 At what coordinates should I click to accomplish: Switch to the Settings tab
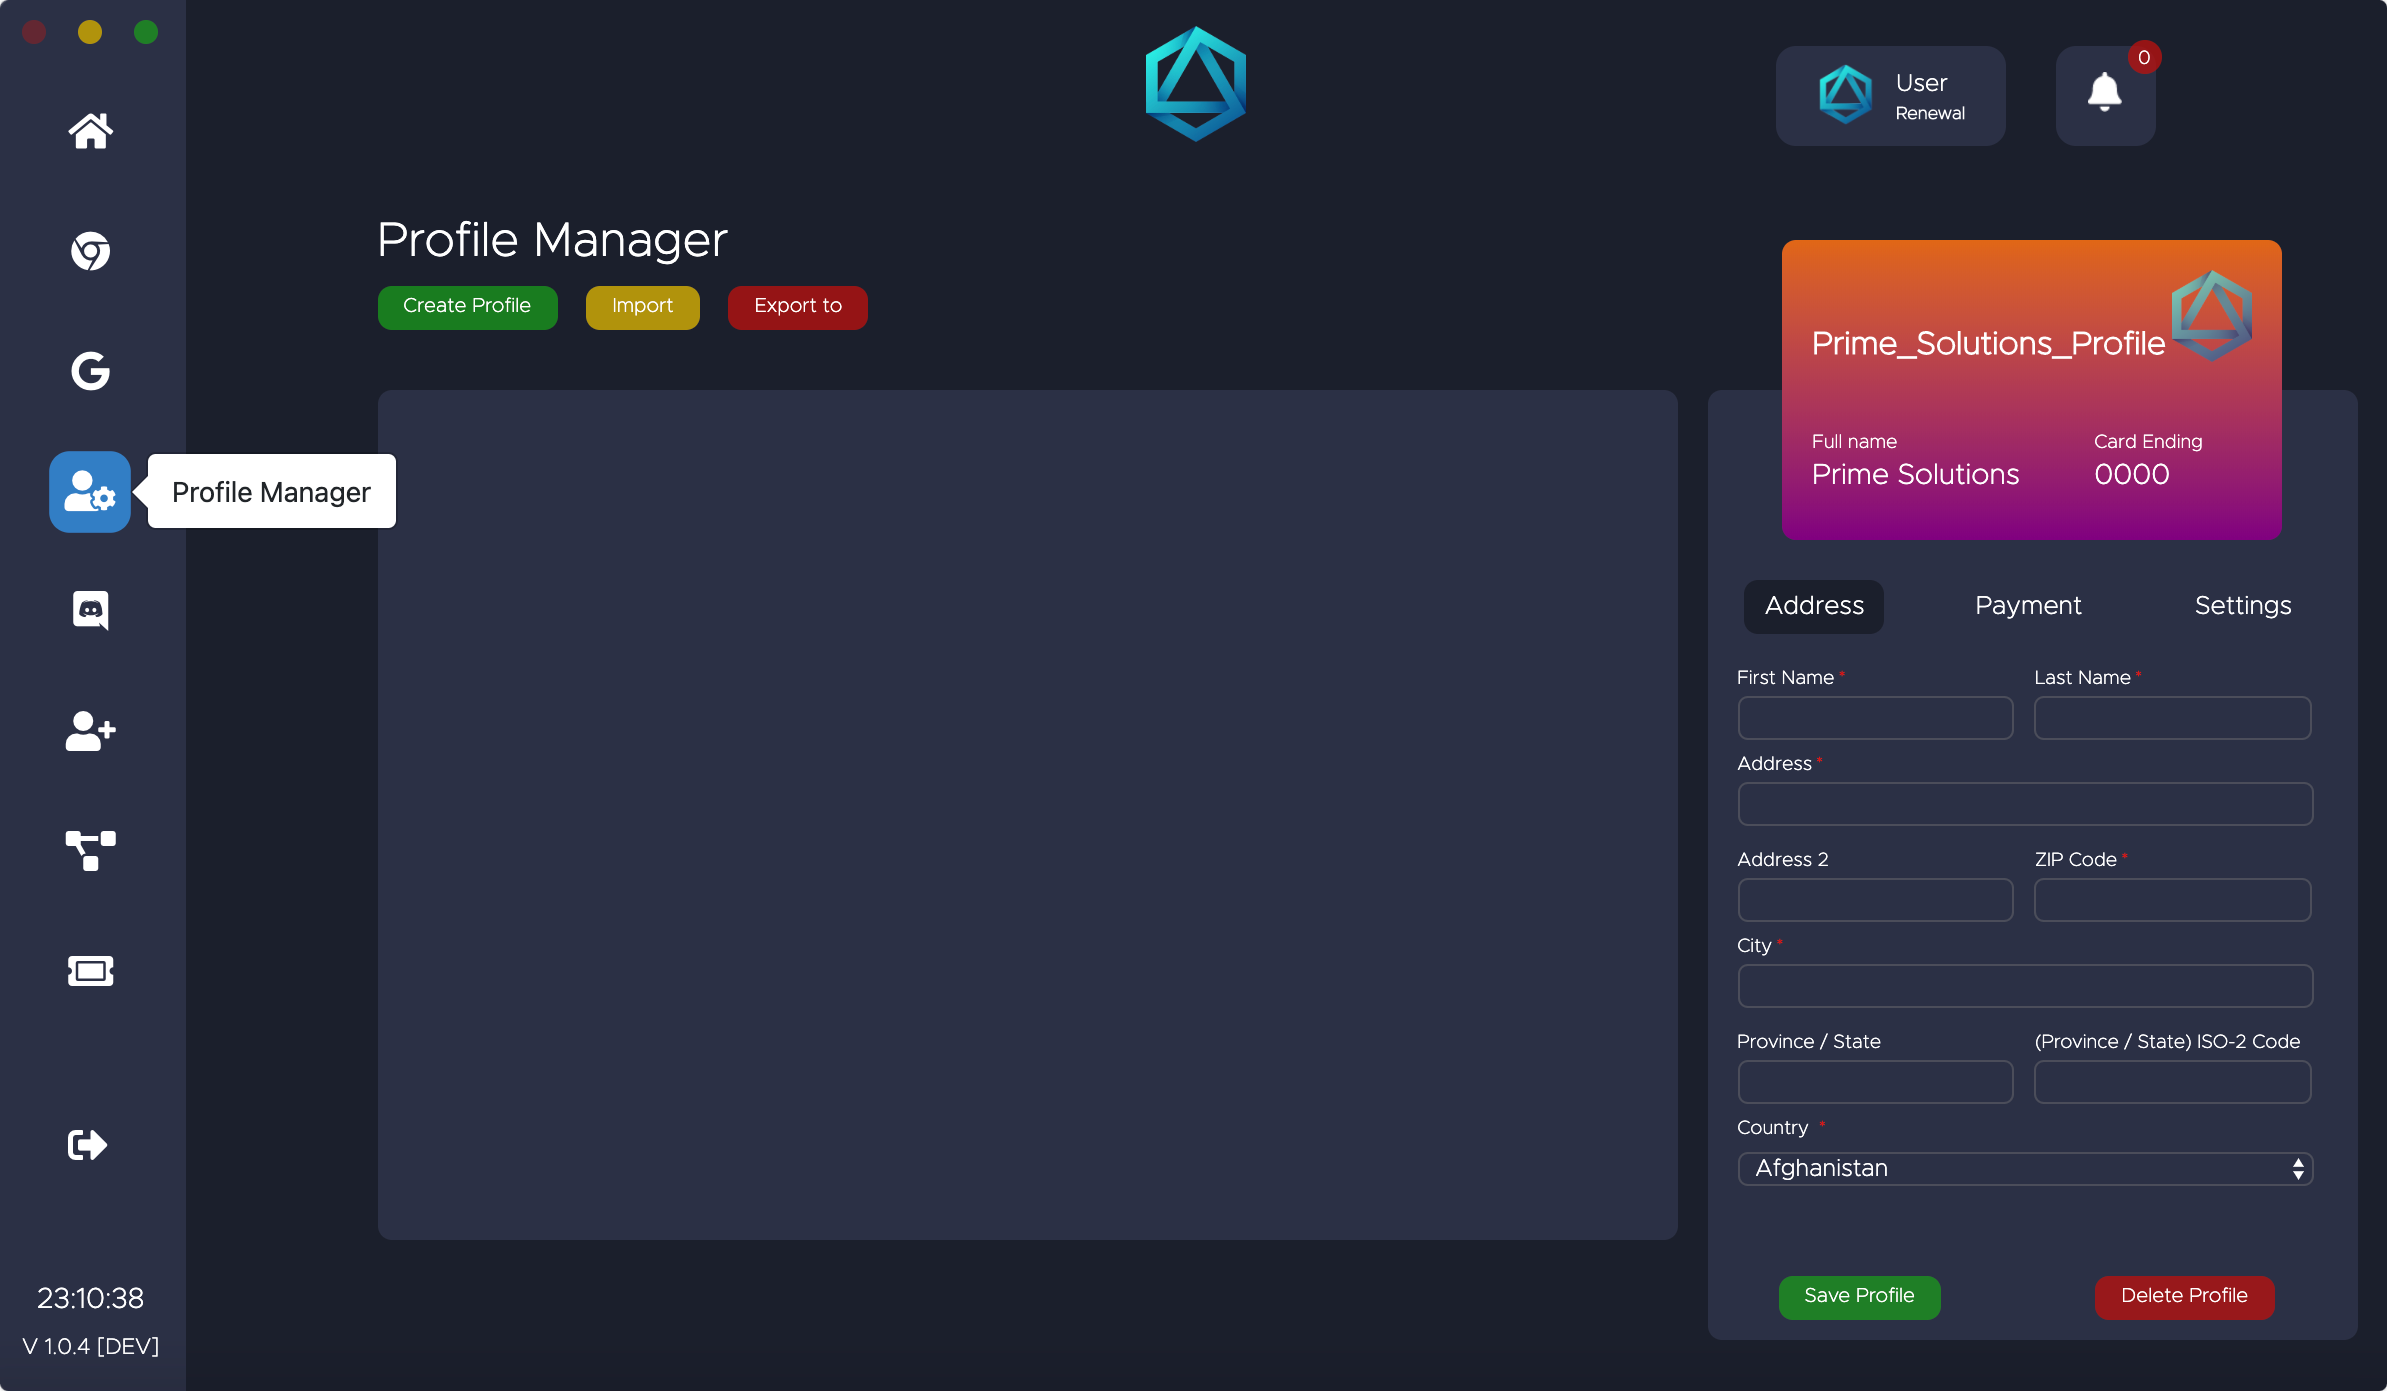point(2243,606)
